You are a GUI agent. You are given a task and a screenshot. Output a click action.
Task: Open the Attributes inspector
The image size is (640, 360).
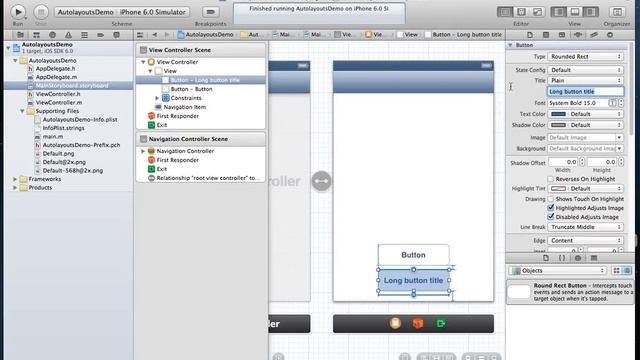click(x=578, y=35)
